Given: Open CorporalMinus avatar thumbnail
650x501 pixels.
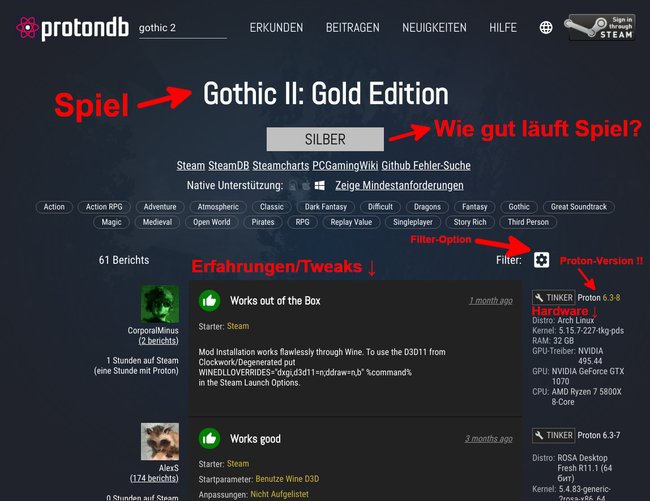Looking at the screenshot, I should [160, 304].
